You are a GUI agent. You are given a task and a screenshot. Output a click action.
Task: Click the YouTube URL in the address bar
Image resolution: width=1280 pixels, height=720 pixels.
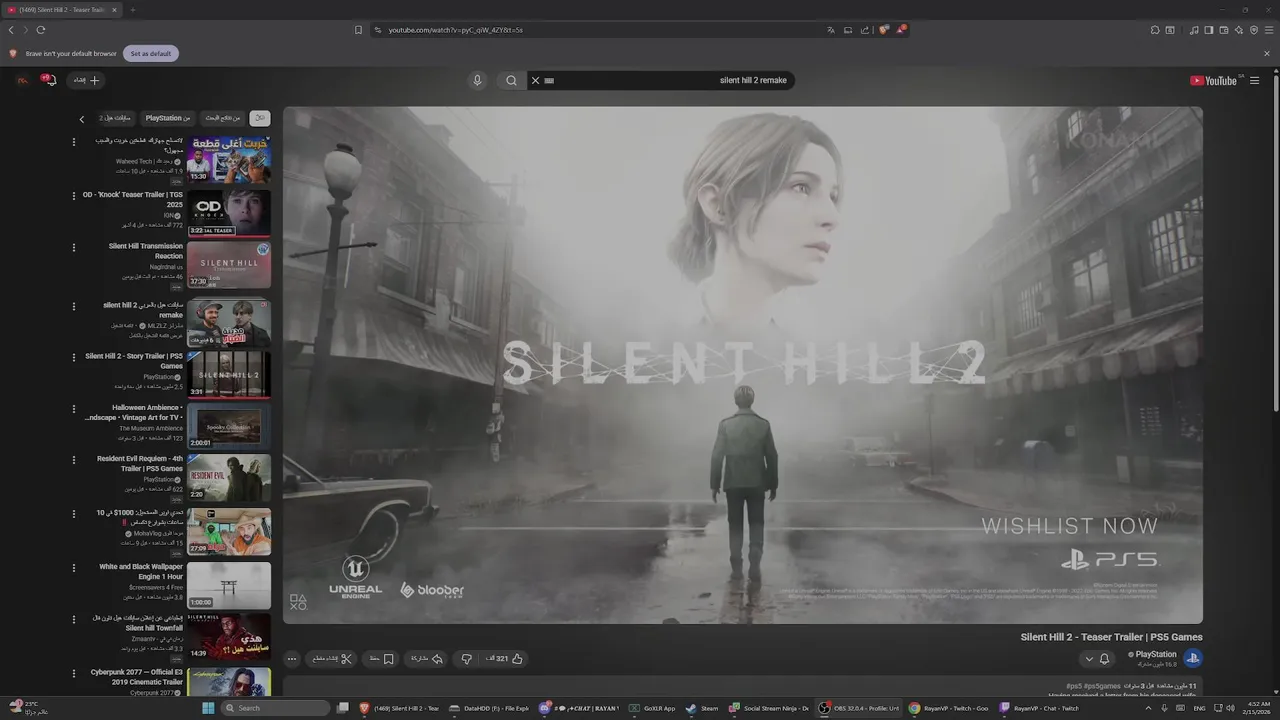point(455,30)
